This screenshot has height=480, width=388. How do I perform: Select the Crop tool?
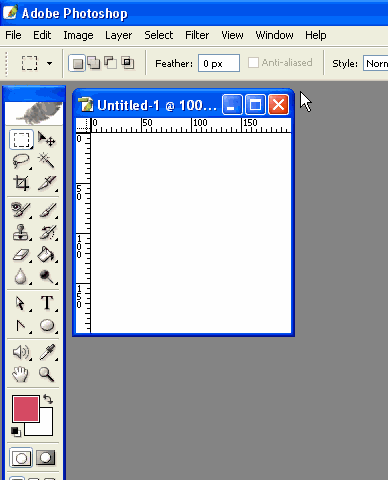tap(21, 183)
